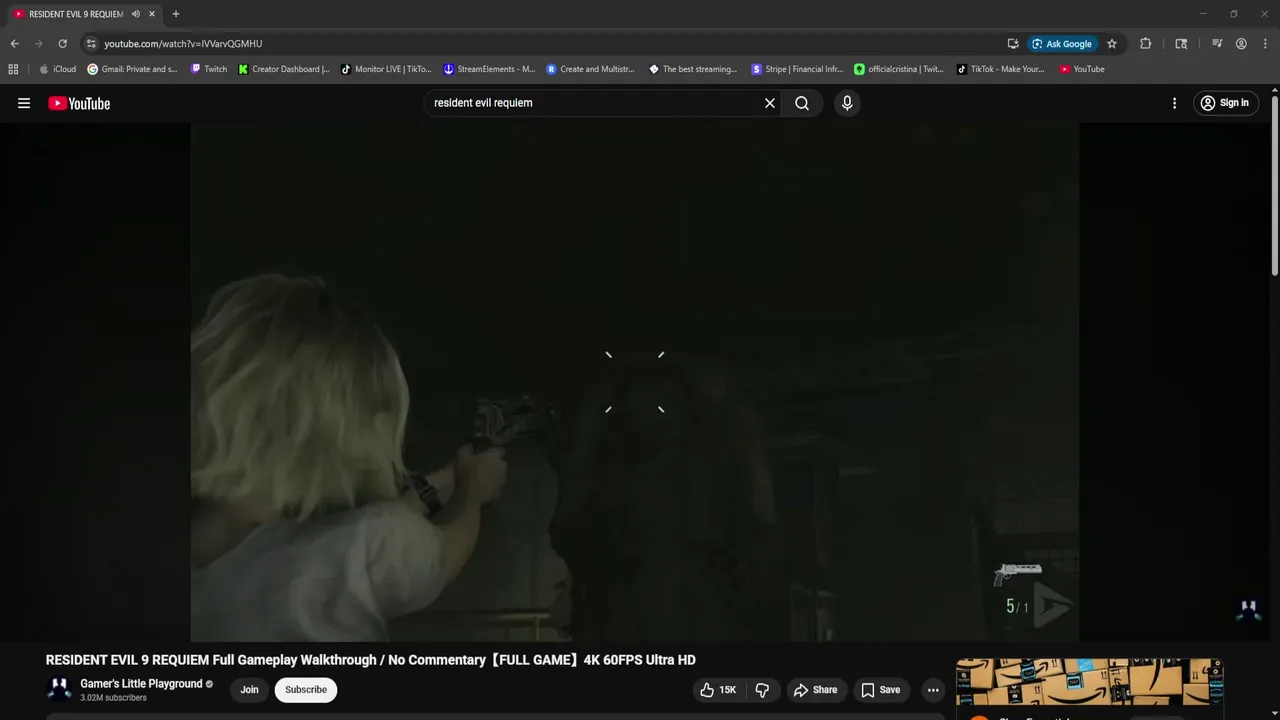The width and height of the screenshot is (1280, 720).
Task: Go to the YouTube home logo
Action: click(x=79, y=103)
